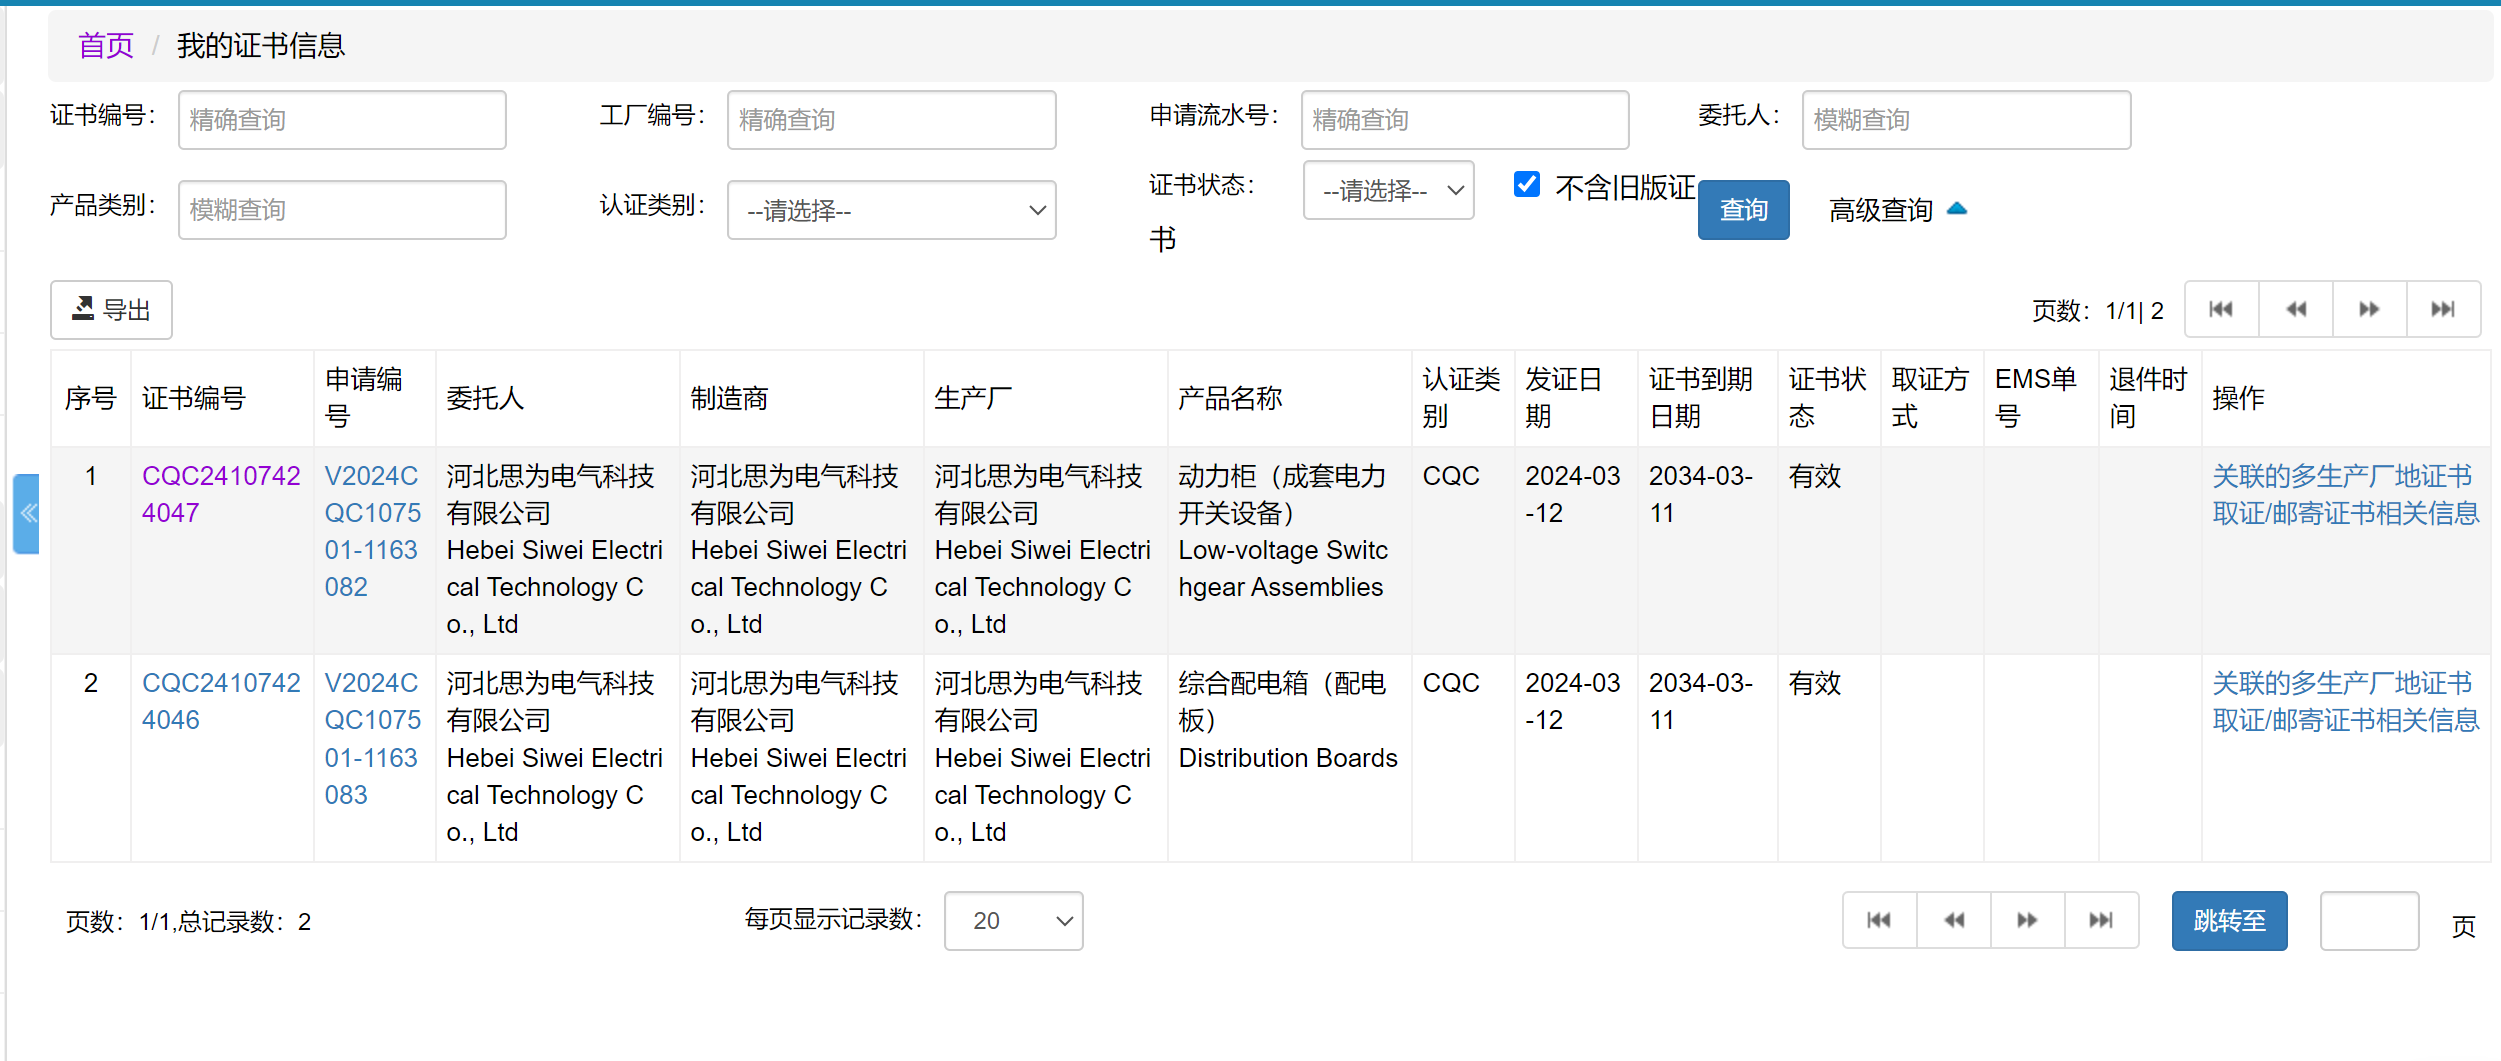Open application V2024CQC107501-1163083
Screen dimensions: 2501x1061
pyautogui.click(x=373, y=738)
